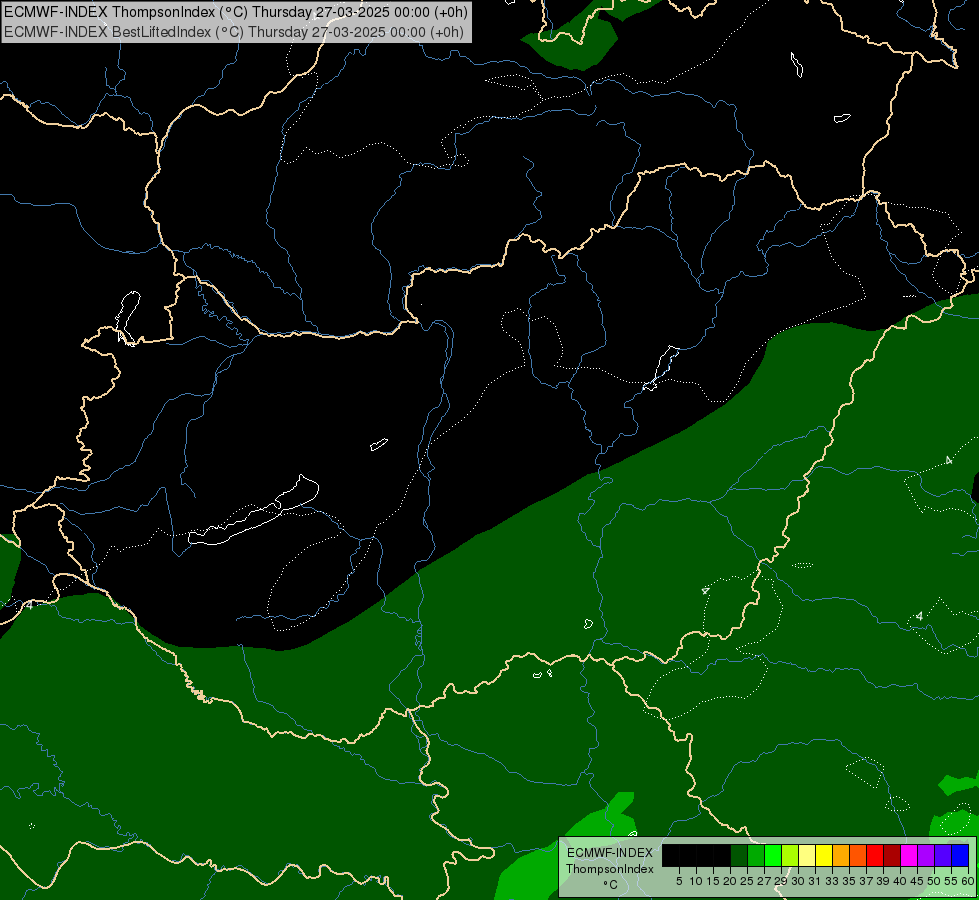Pick the pale yellow 30-31 legend swatch
The image size is (979, 900).
pos(807,855)
